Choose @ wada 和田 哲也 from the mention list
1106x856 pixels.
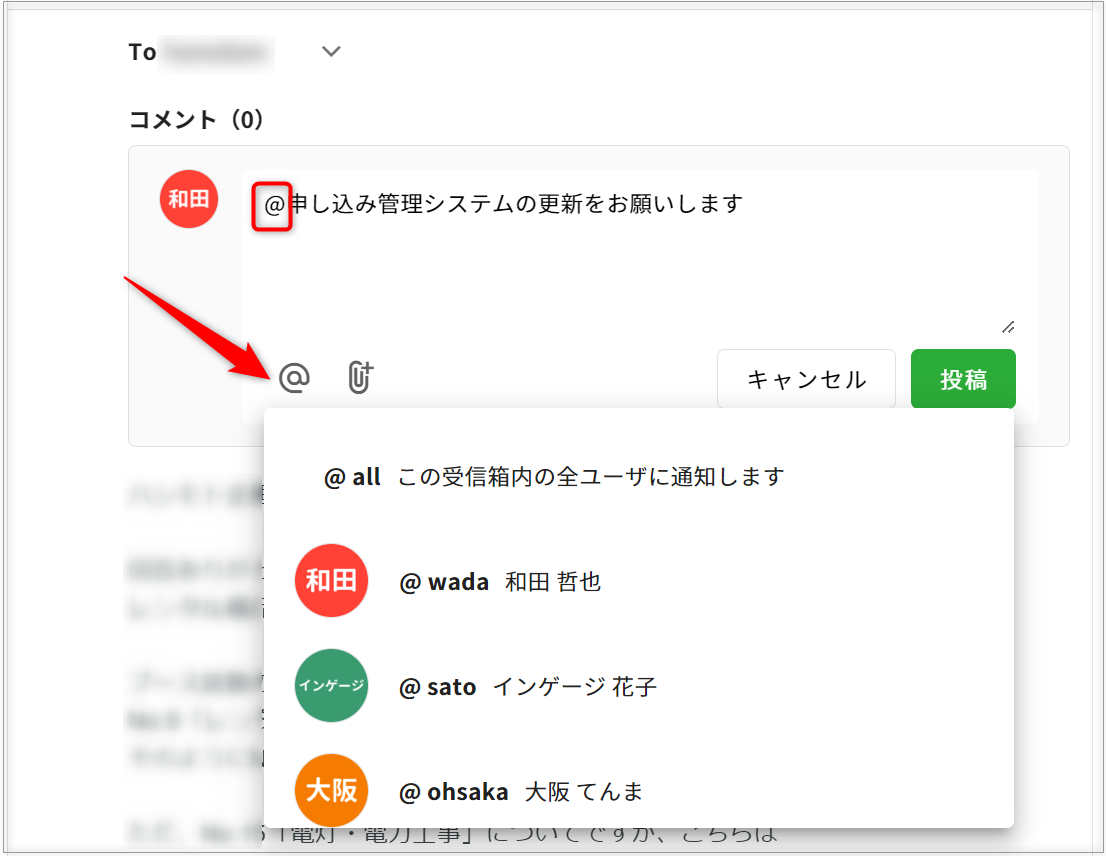pyautogui.click(x=500, y=582)
